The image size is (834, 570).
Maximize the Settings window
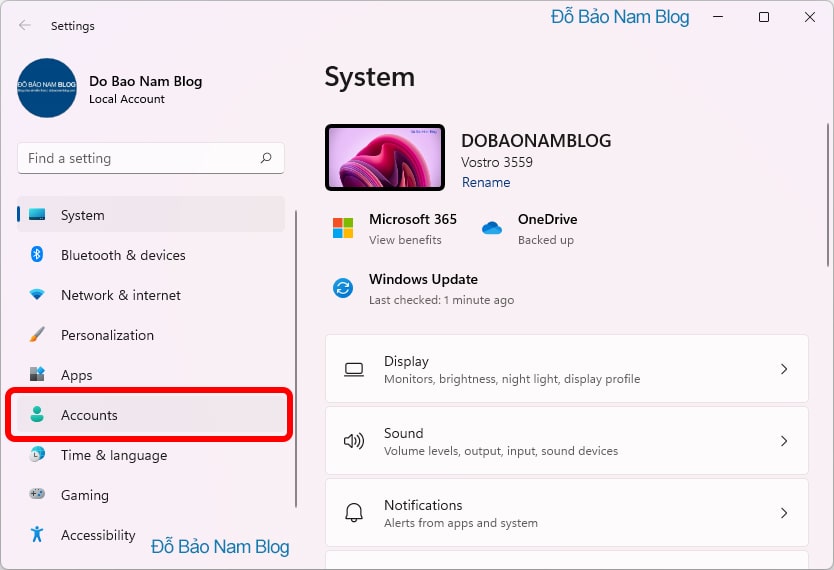[x=764, y=17]
